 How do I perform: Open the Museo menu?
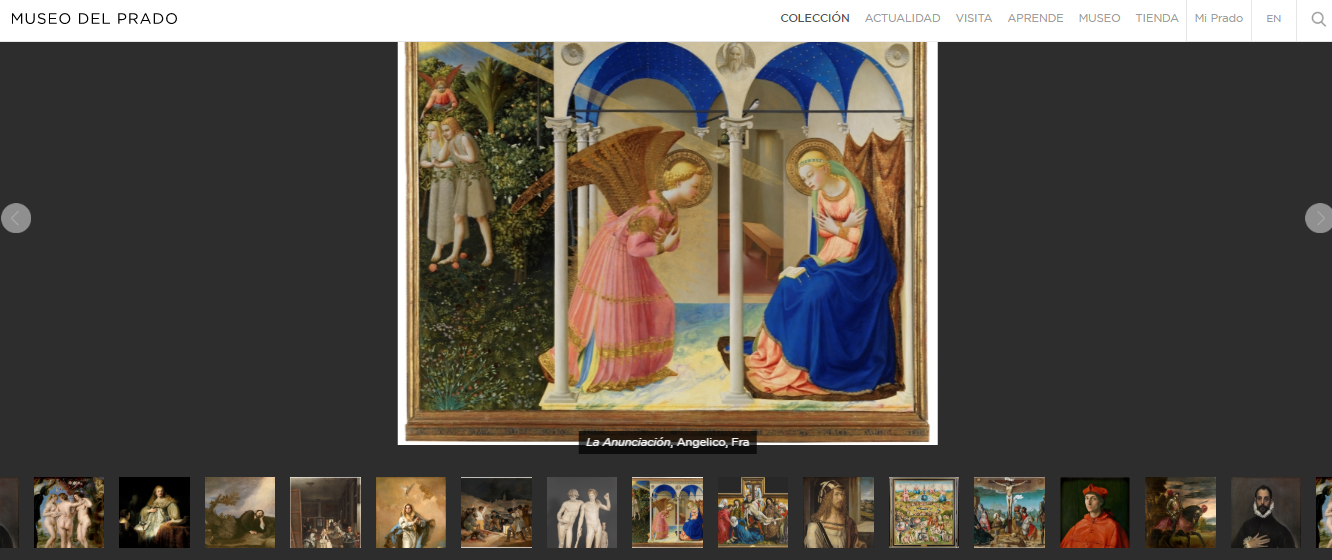coord(1099,18)
